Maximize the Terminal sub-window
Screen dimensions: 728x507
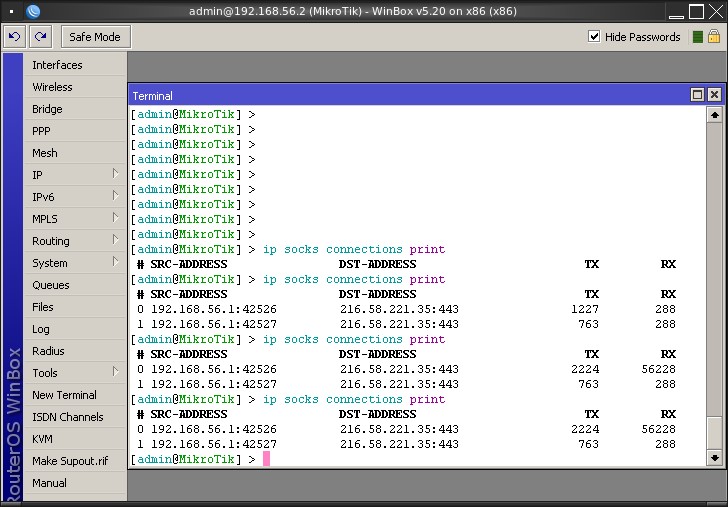point(697,95)
